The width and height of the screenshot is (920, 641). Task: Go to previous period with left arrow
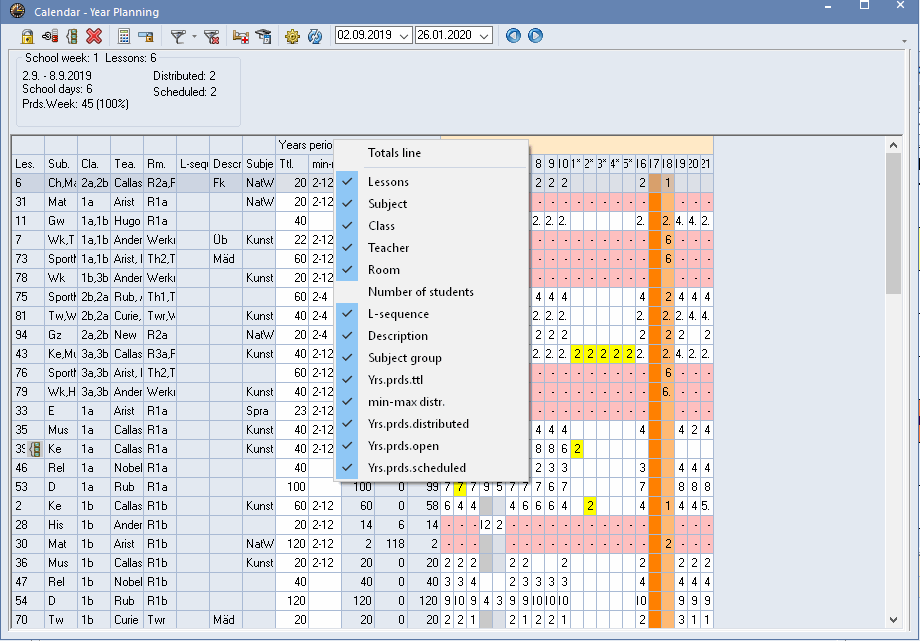tap(513, 36)
